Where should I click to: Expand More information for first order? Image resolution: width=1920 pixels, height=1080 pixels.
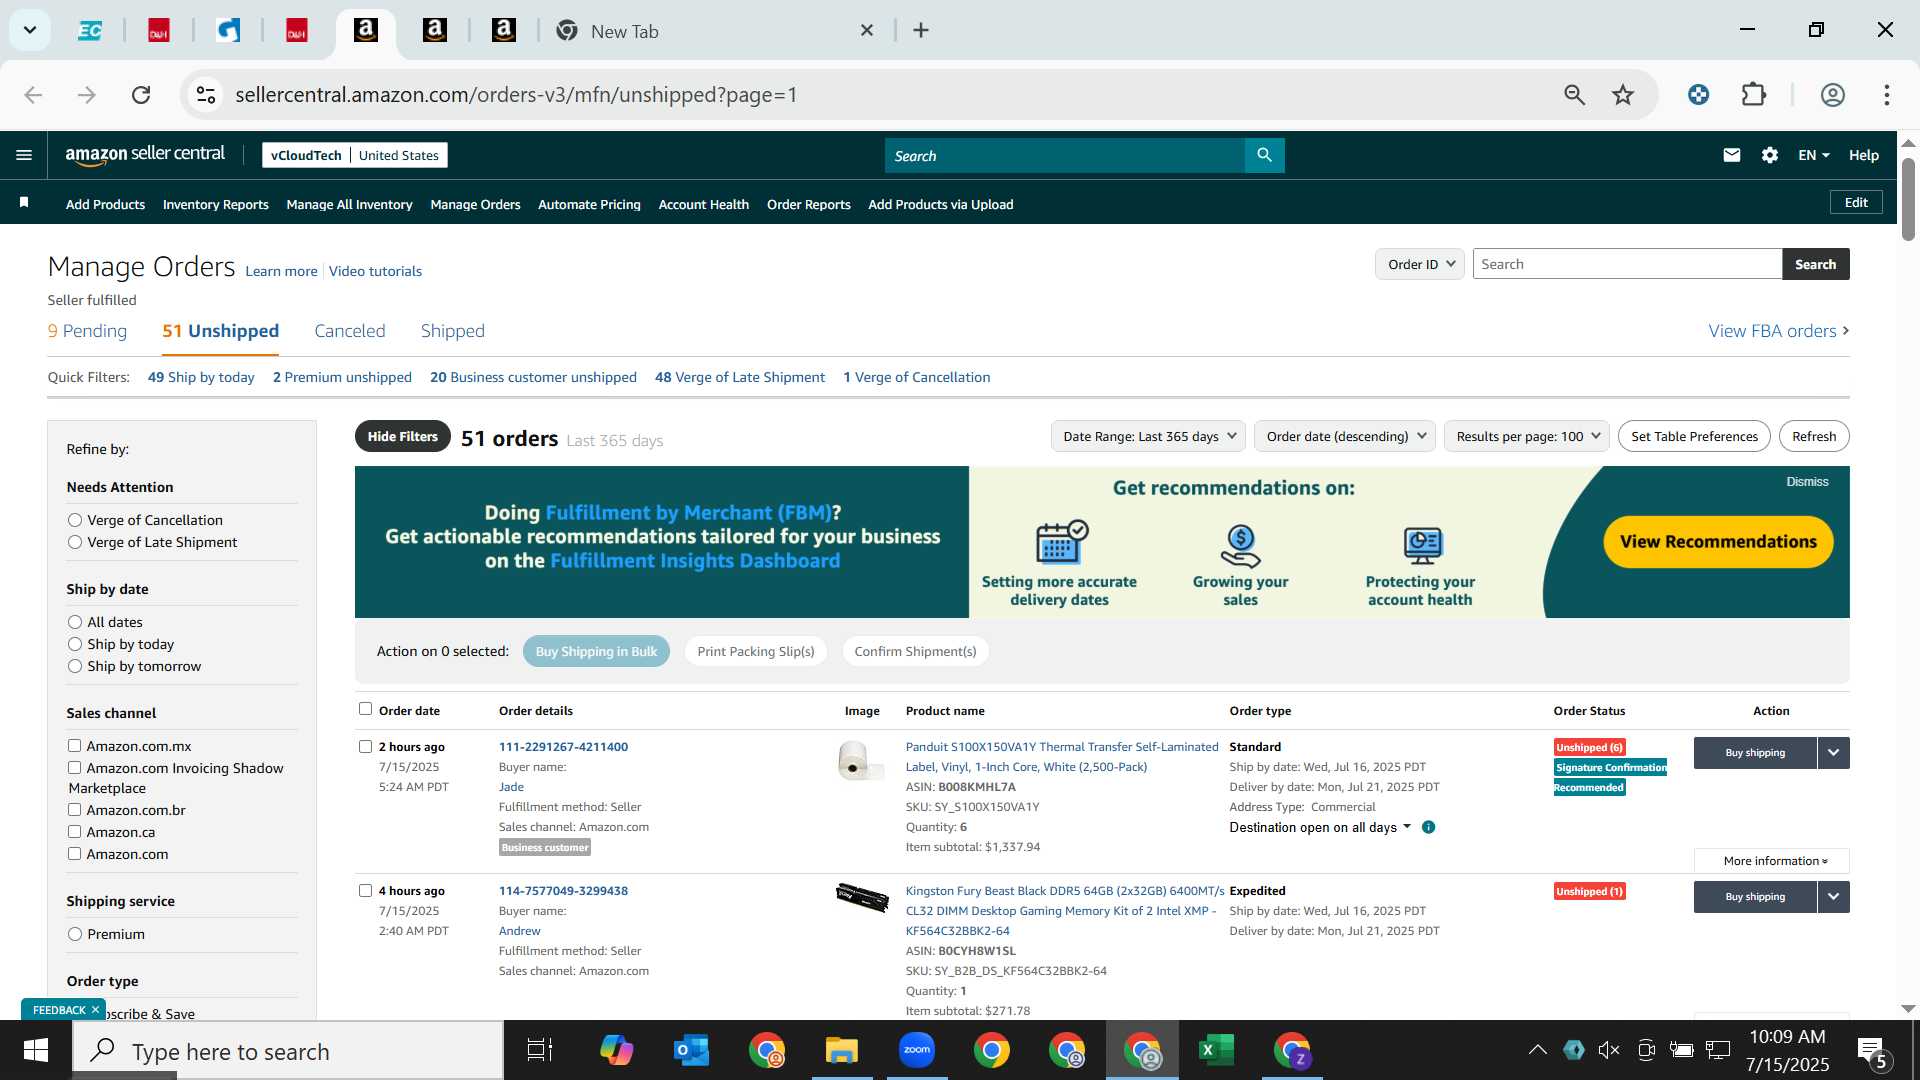(1772, 861)
